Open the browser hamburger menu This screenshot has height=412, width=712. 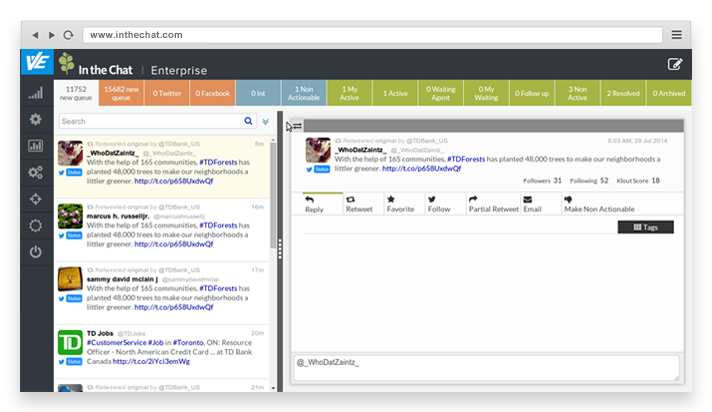click(676, 34)
